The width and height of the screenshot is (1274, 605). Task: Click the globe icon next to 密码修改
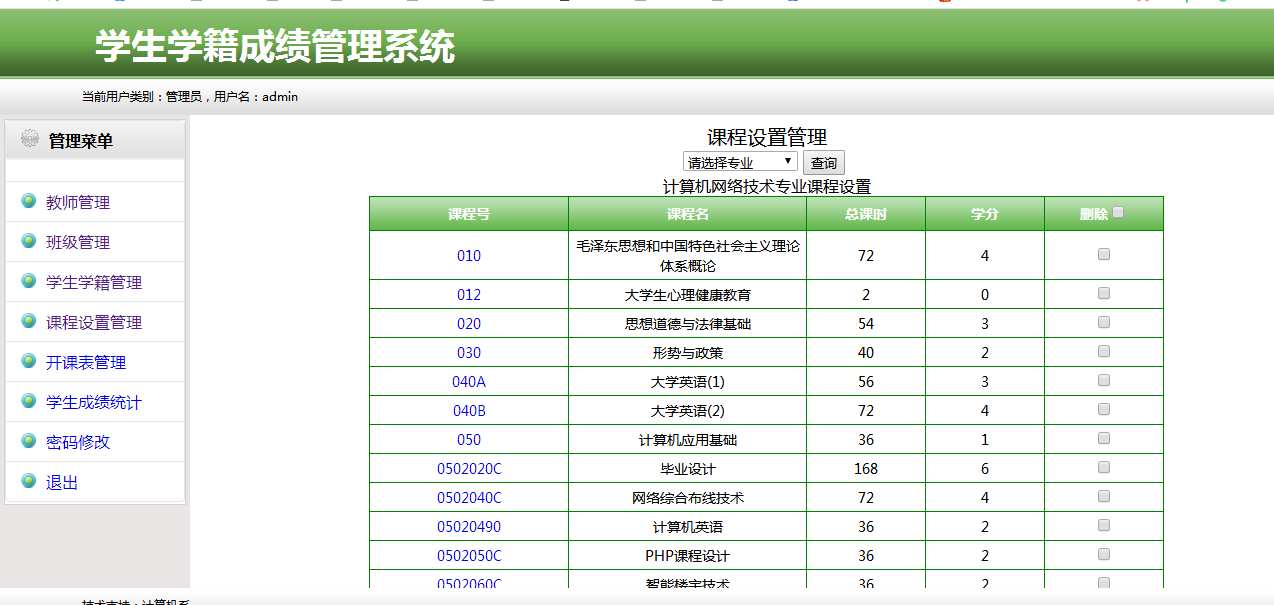click(x=29, y=441)
